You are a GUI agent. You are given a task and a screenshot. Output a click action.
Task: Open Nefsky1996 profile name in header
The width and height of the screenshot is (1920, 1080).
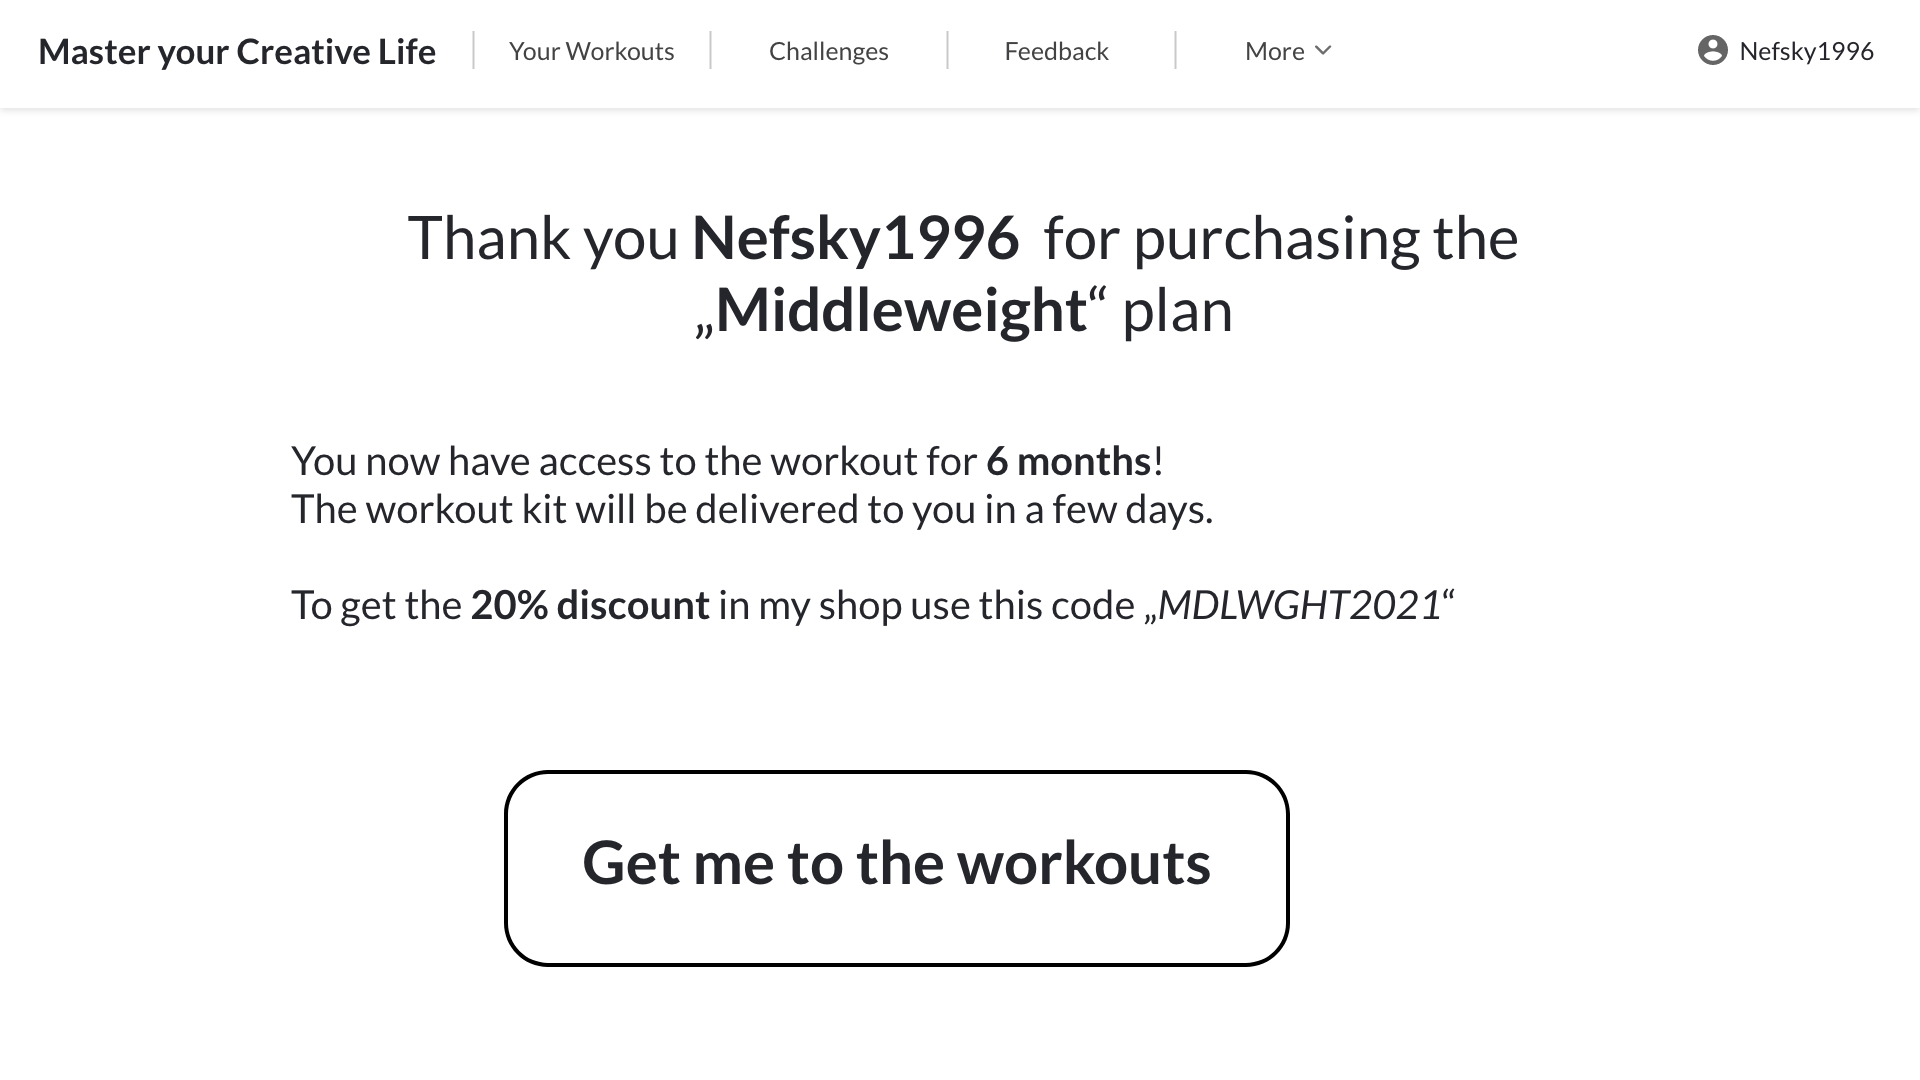[1806, 51]
